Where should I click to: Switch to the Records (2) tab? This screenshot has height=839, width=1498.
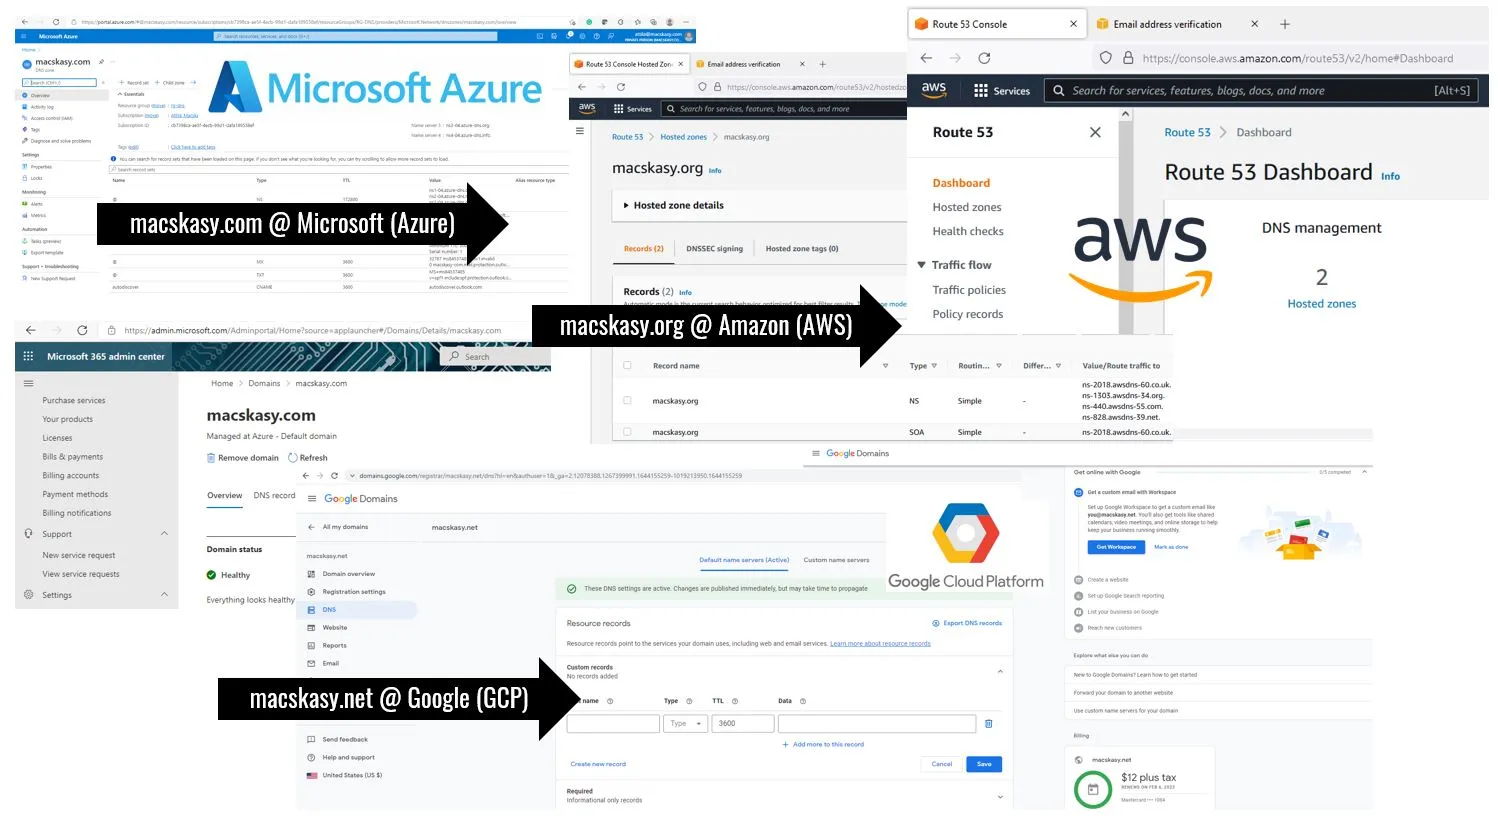coord(644,249)
